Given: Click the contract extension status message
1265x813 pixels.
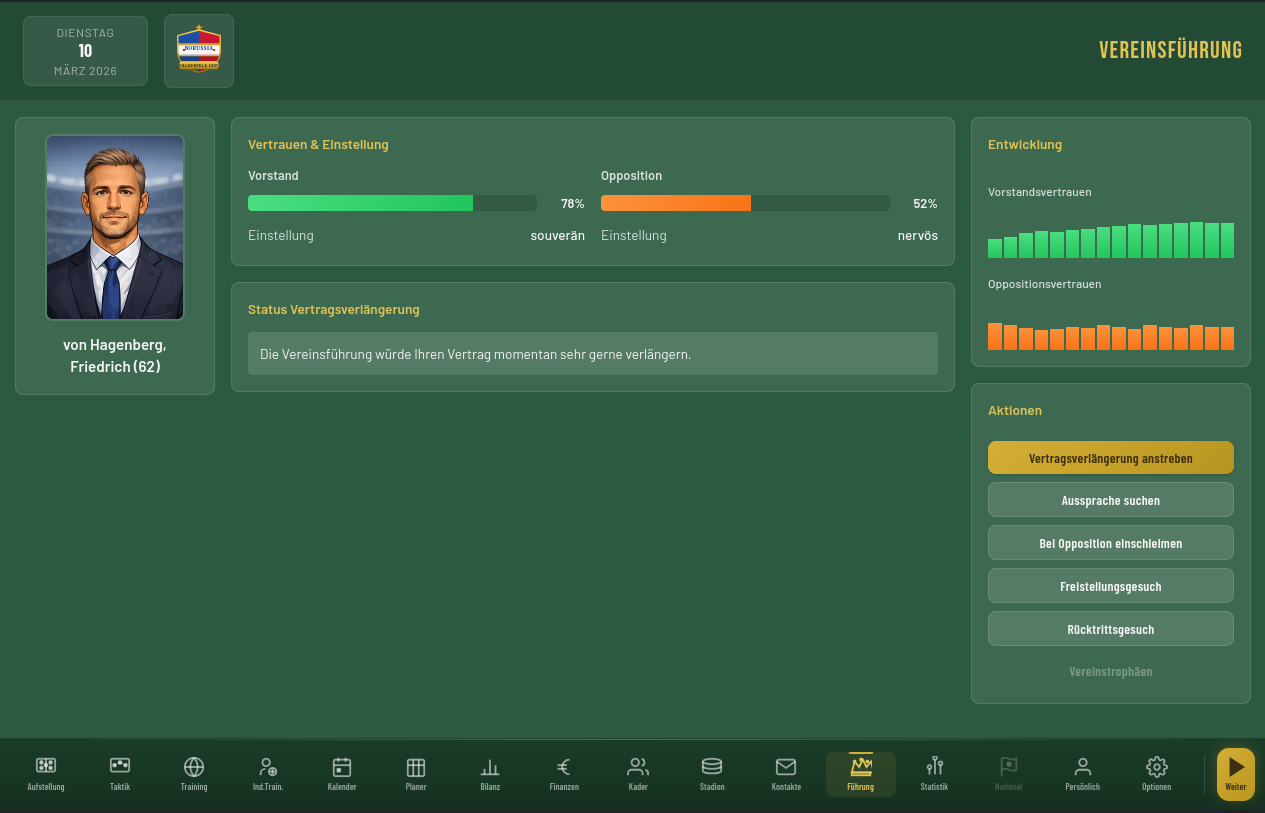Looking at the screenshot, I should (593, 354).
